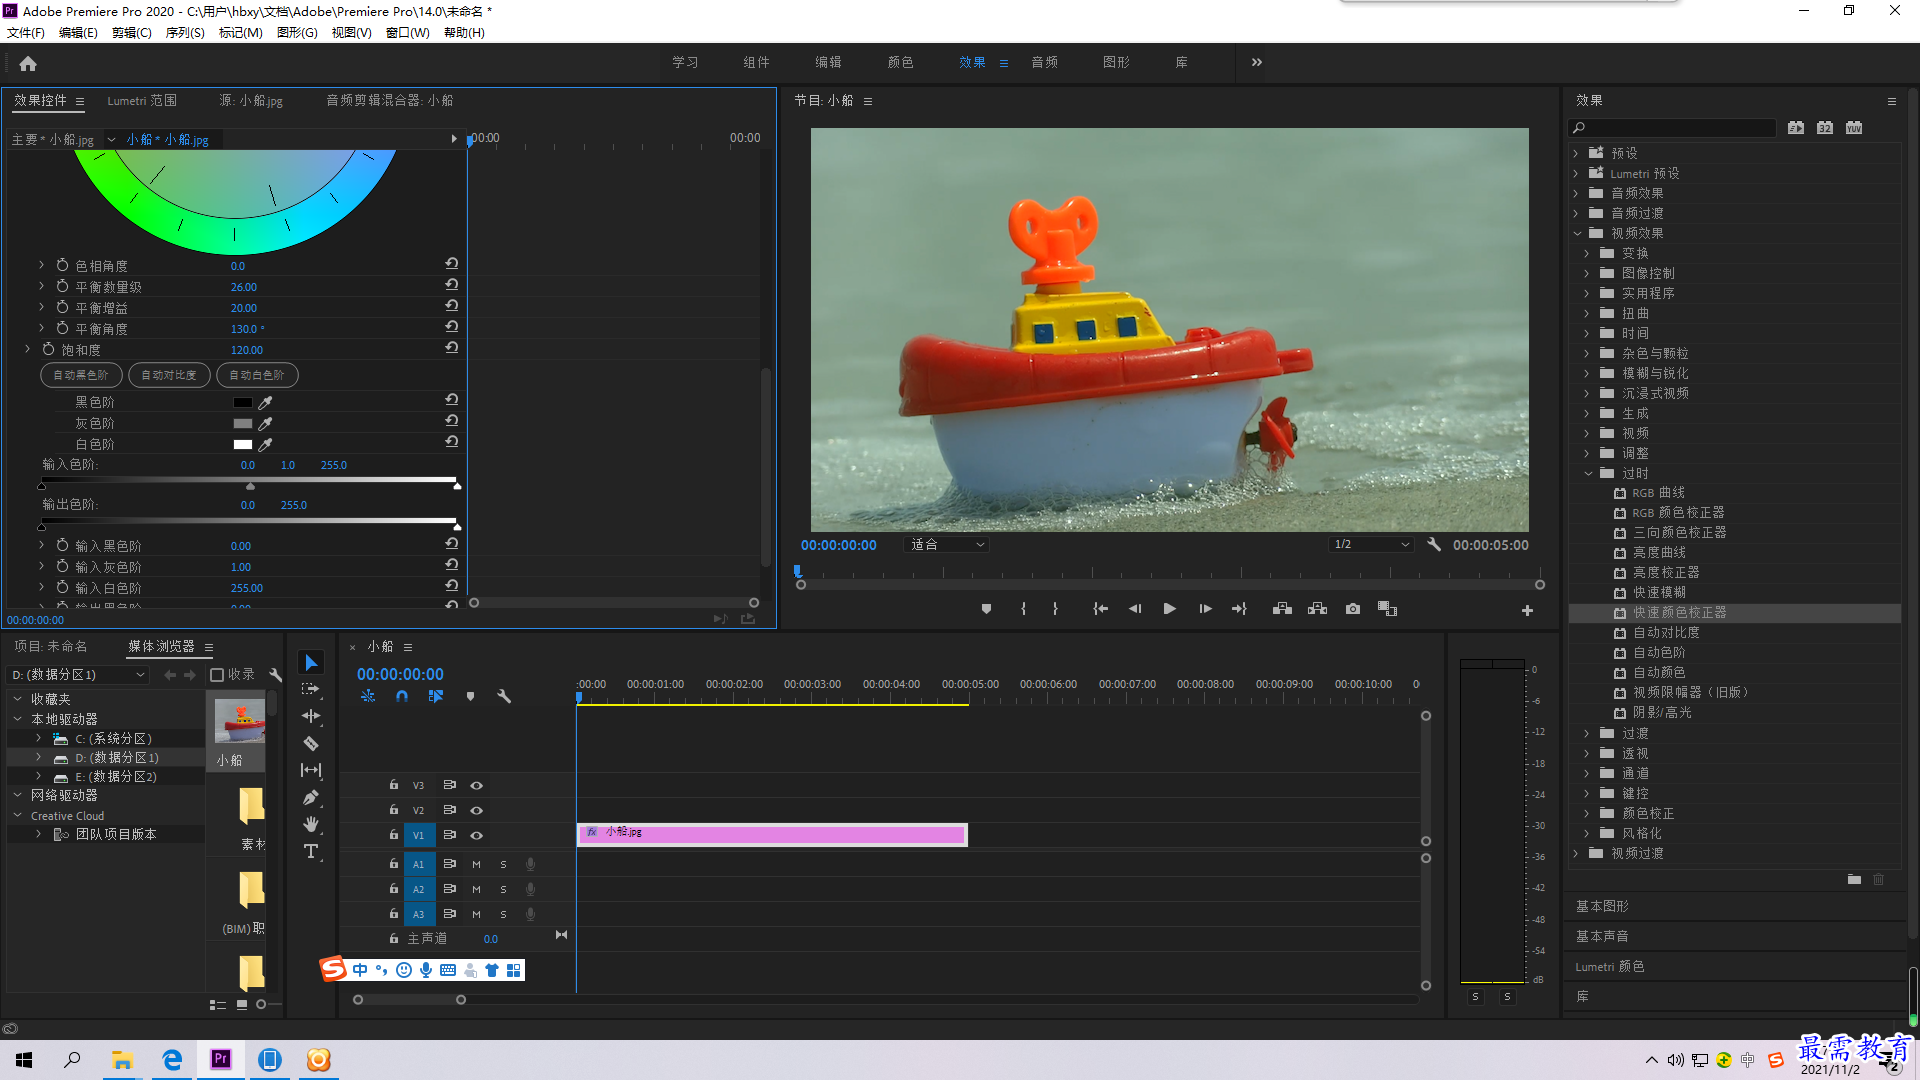The height and width of the screenshot is (1080, 1920).
Task: Toggle animation stopwatch for 色相角度
Action: pos(62,265)
